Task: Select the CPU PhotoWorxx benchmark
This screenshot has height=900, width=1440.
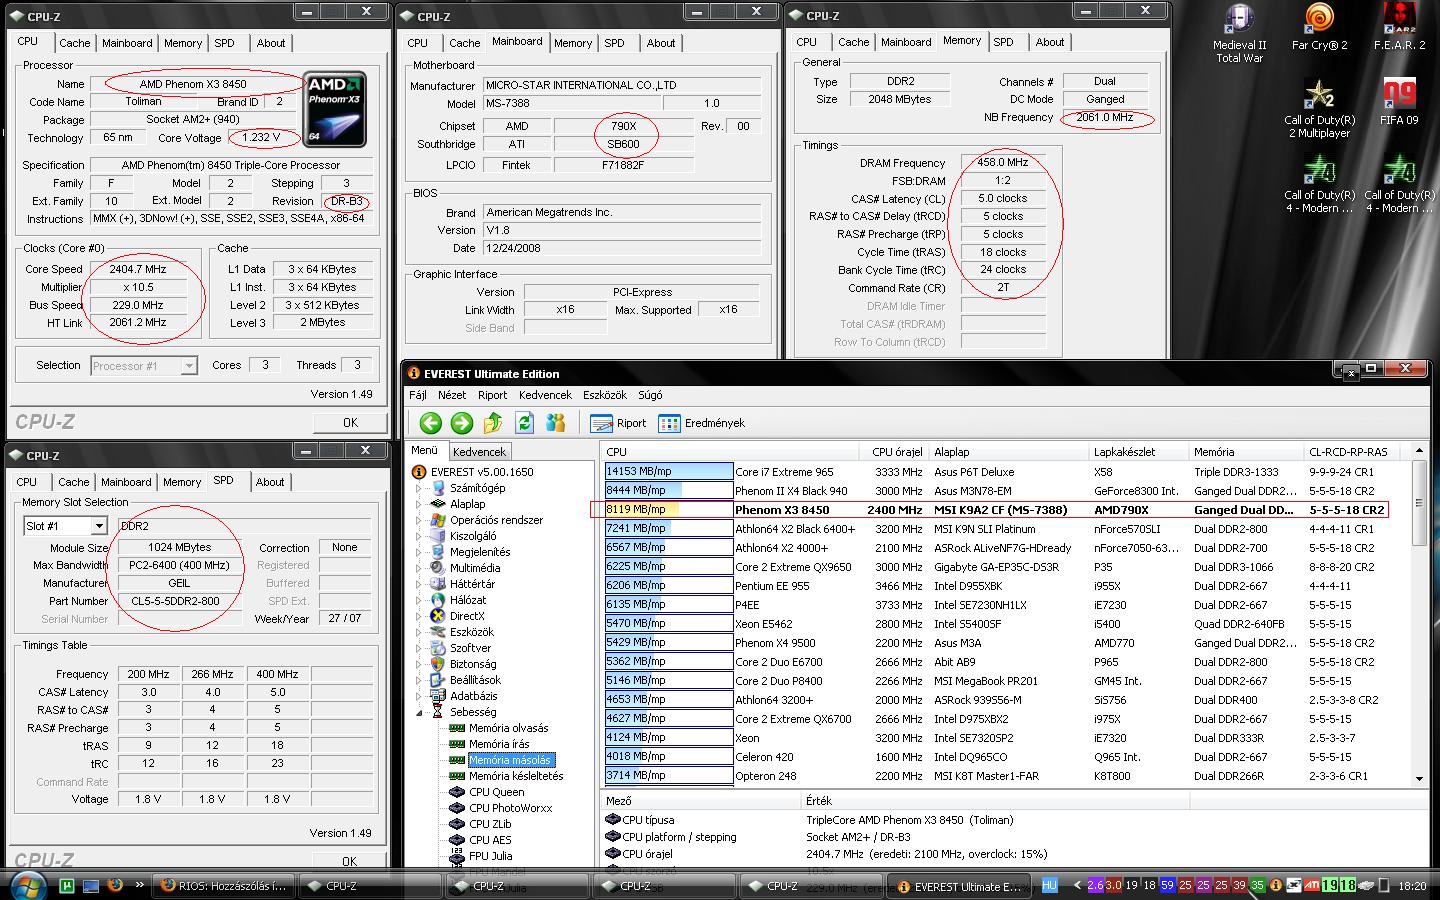Action: coord(510,808)
